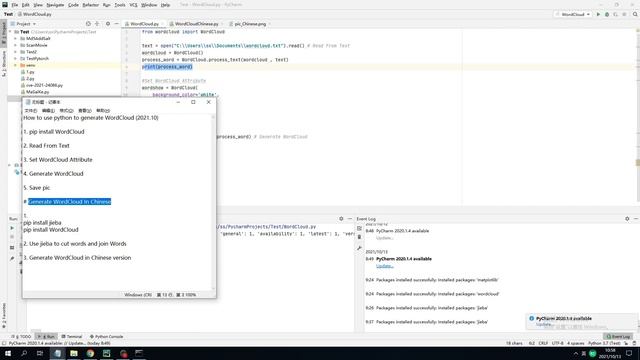This screenshot has width=640, height=360.
Task: Open the Navigate menu
Action: tap(55, 5)
